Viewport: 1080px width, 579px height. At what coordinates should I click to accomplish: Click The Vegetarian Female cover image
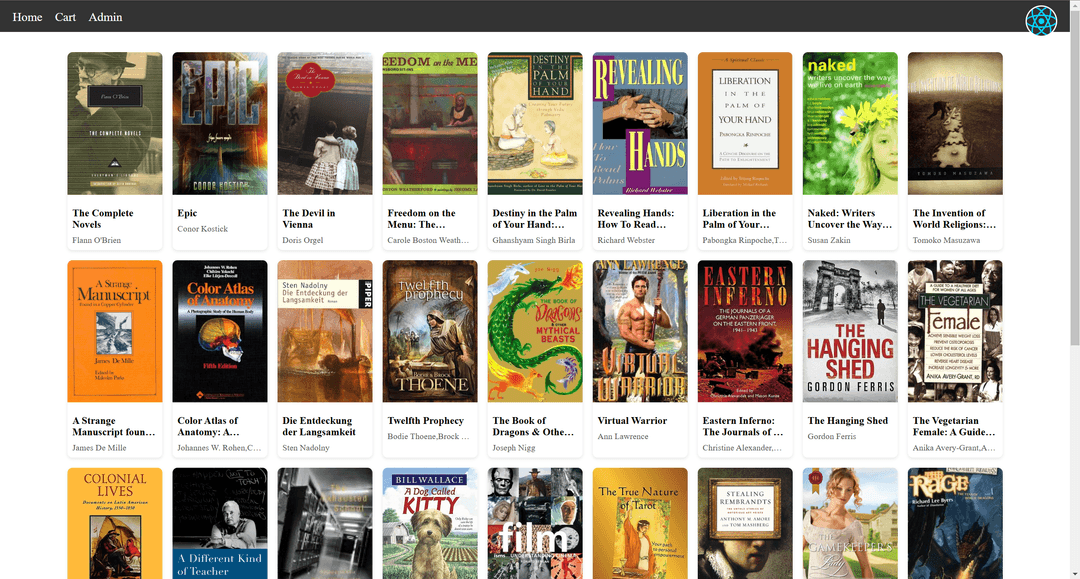pyautogui.click(x=955, y=331)
